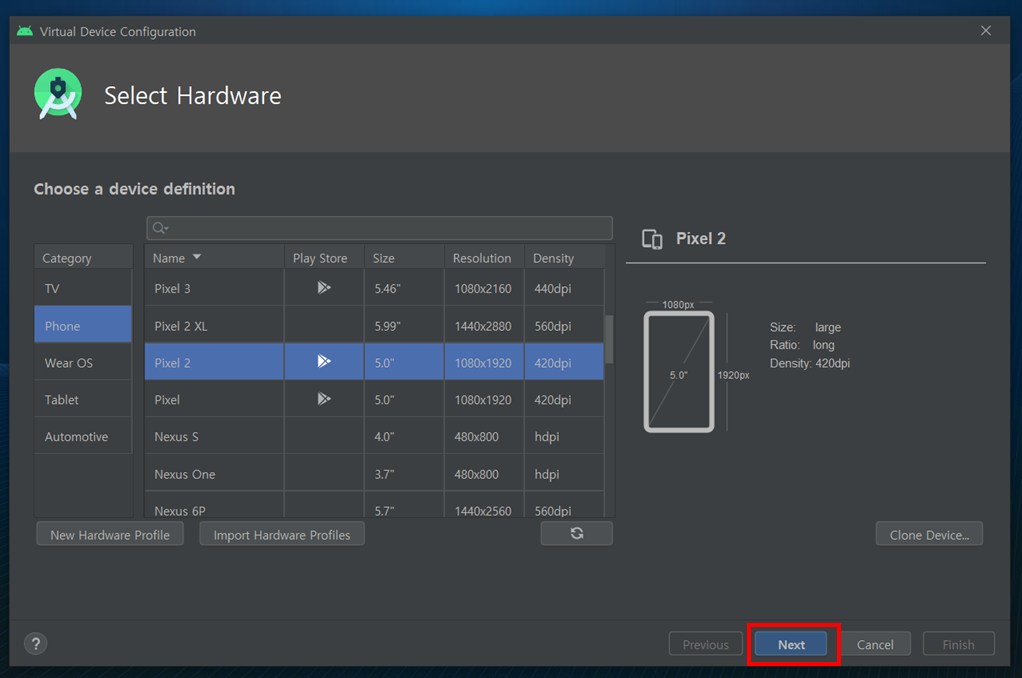Click the Play Store column header
1022x678 pixels.
coord(323,258)
